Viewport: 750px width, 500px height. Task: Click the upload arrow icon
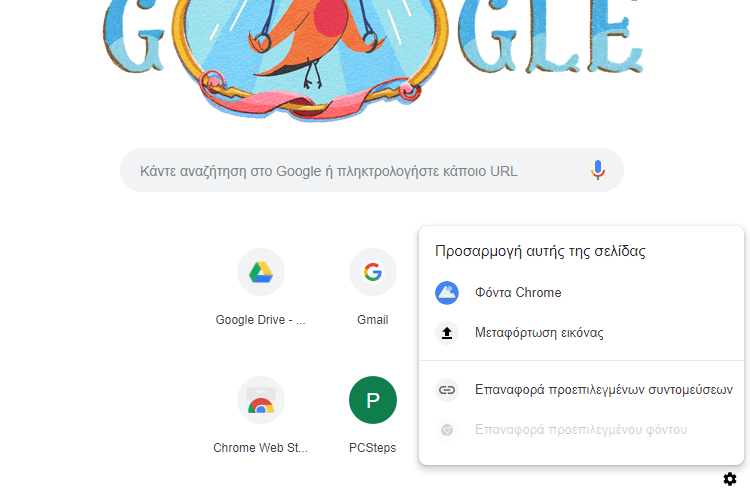pos(447,333)
